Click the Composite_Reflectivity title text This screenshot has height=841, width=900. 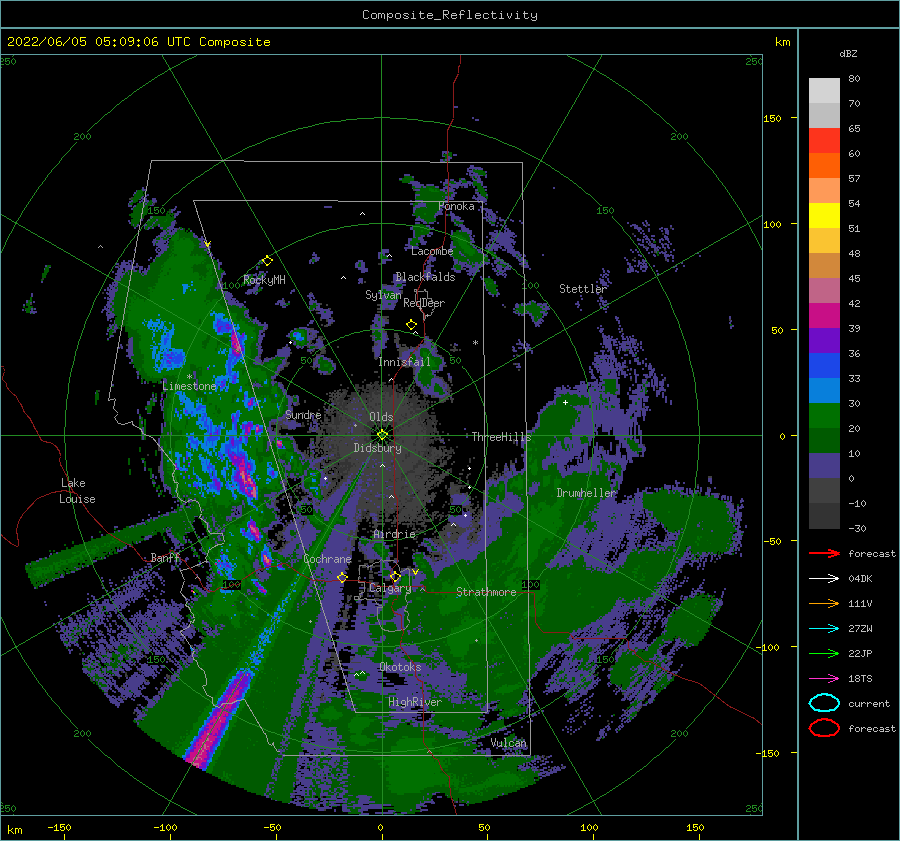450,15
